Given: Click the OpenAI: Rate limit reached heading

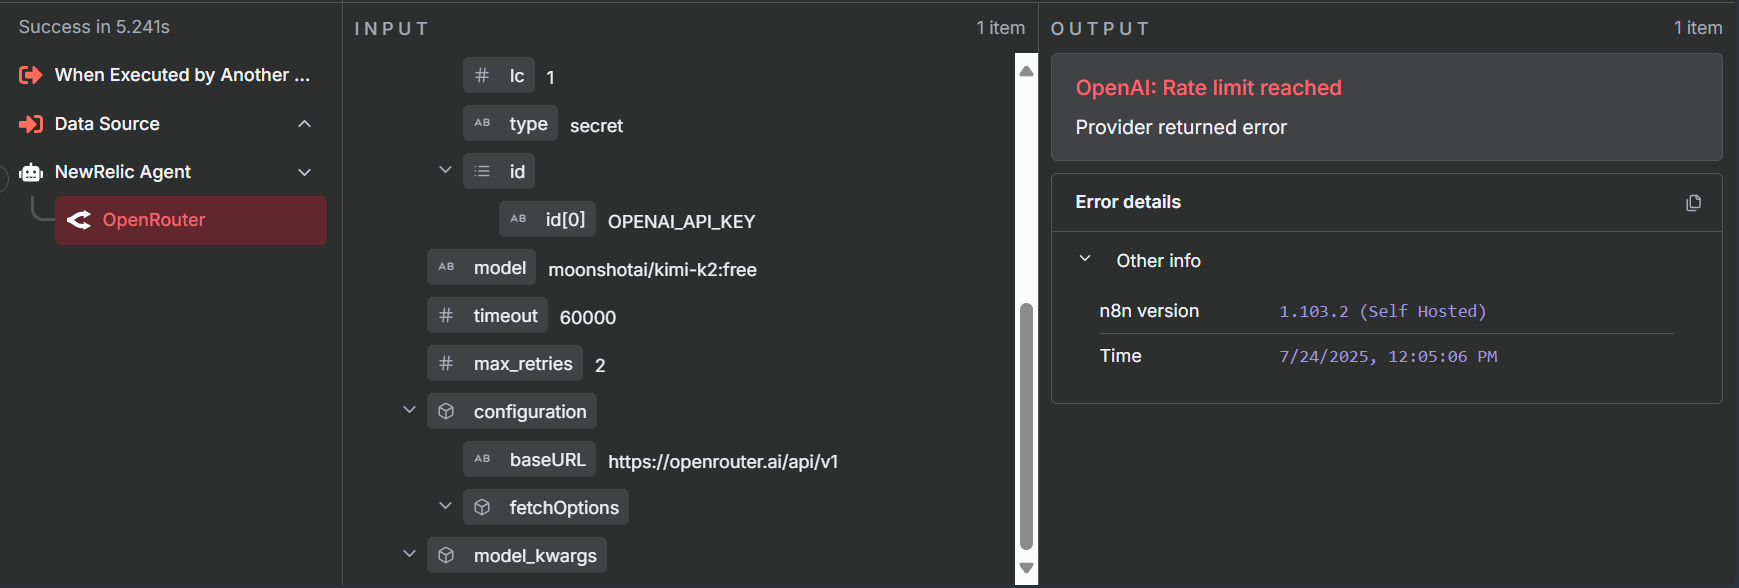Looking at the screenshot, I should tap(1208, 88).
